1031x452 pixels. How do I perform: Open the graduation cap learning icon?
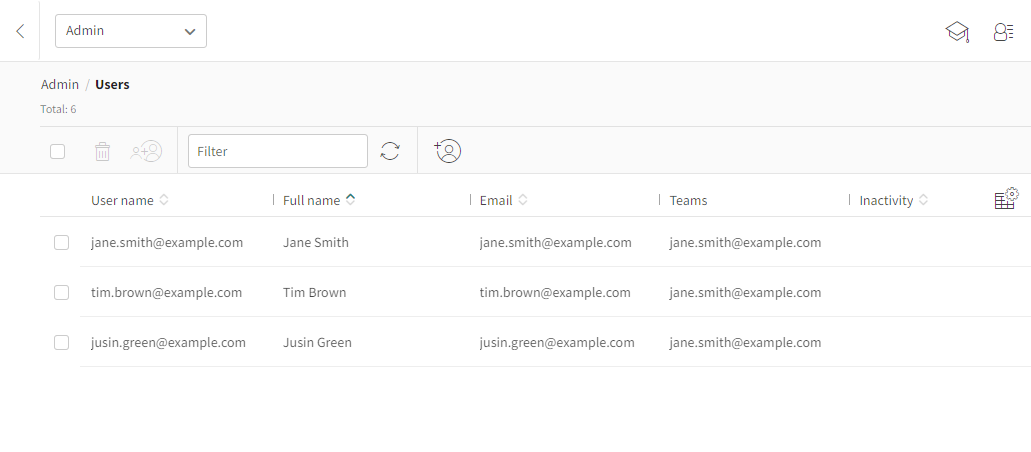[x=957, y=32]
